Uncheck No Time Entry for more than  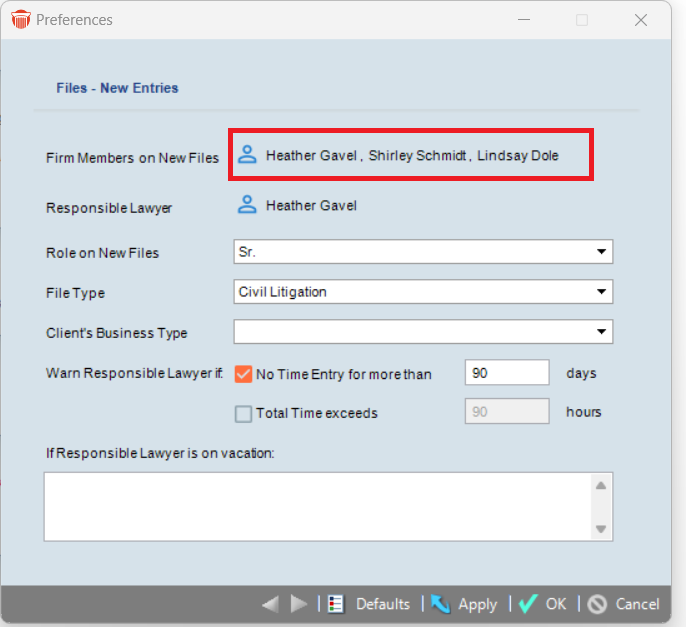click(x=243, y=374)
